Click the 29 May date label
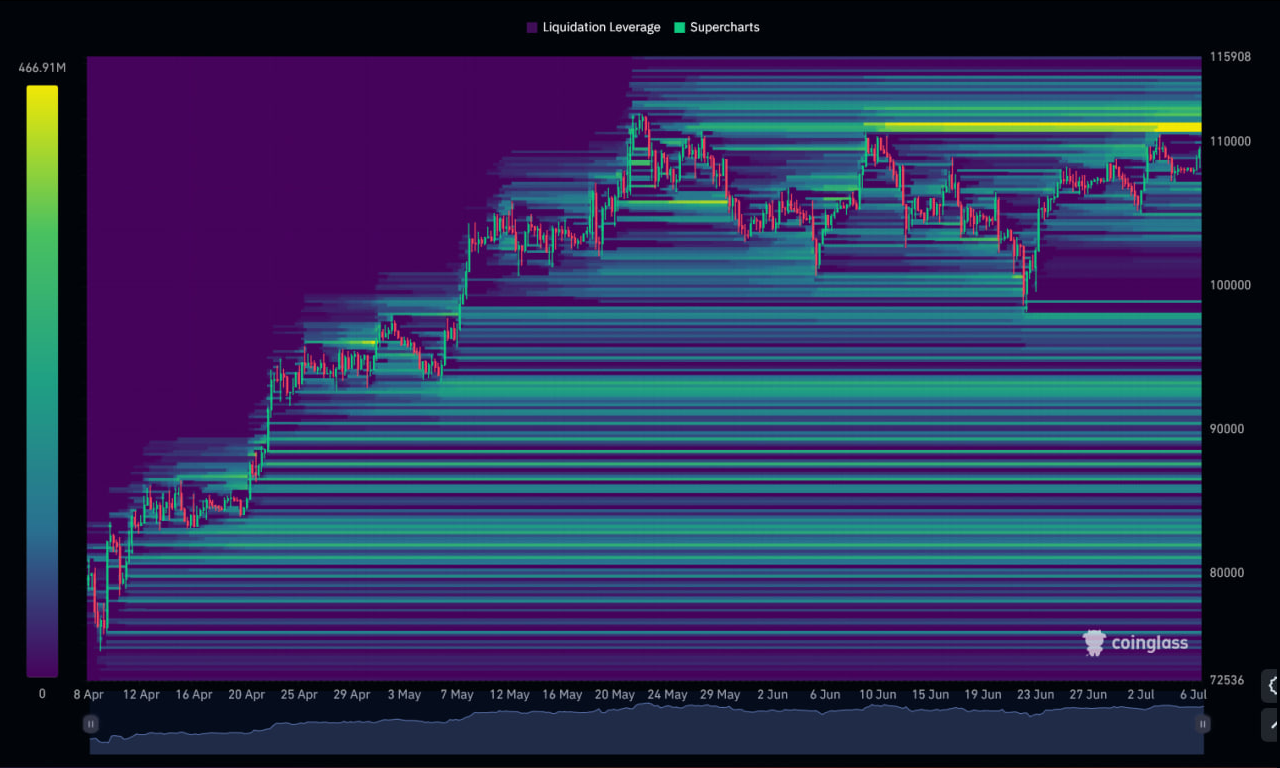The width and height of the screenshot is (1280, 768). tap(719, 694)
